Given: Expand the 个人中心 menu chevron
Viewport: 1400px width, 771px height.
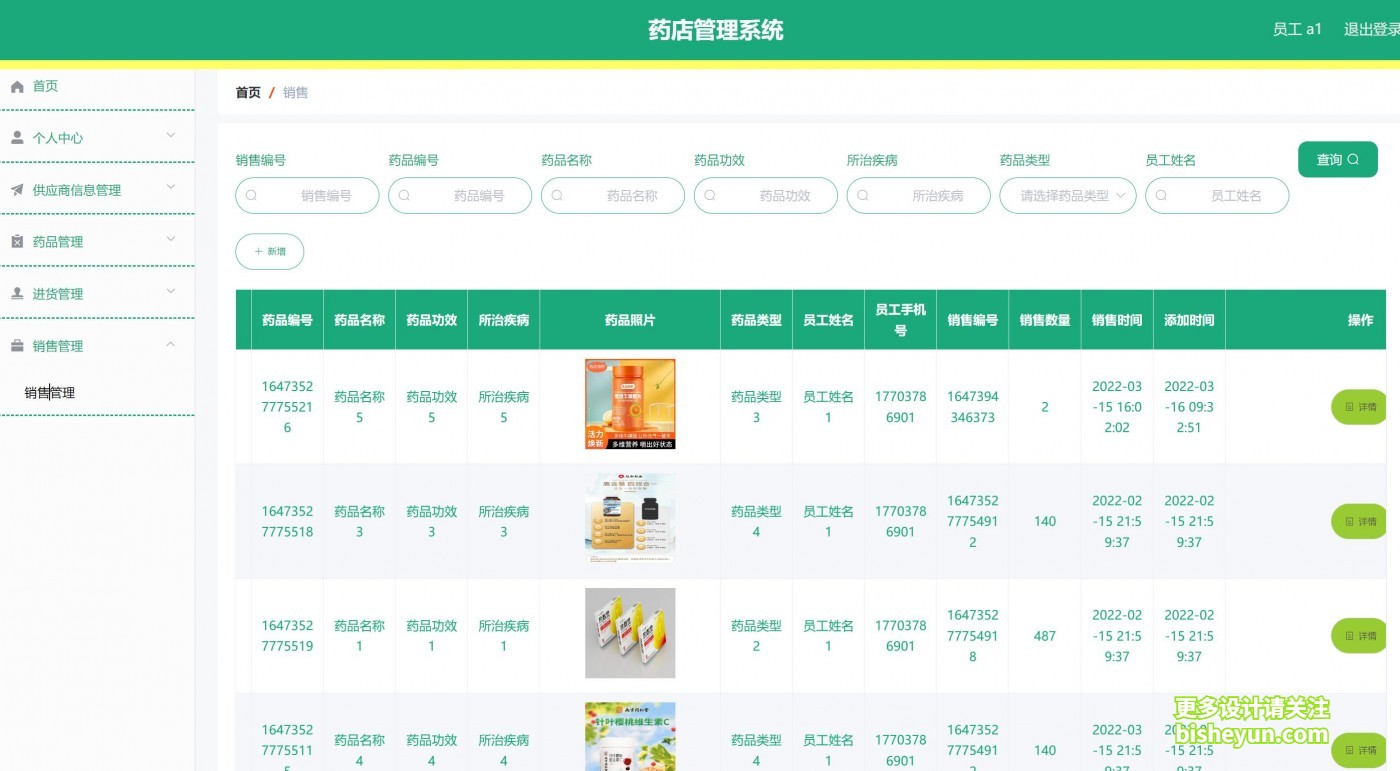Looking at the screenshot, I should 170,136.
